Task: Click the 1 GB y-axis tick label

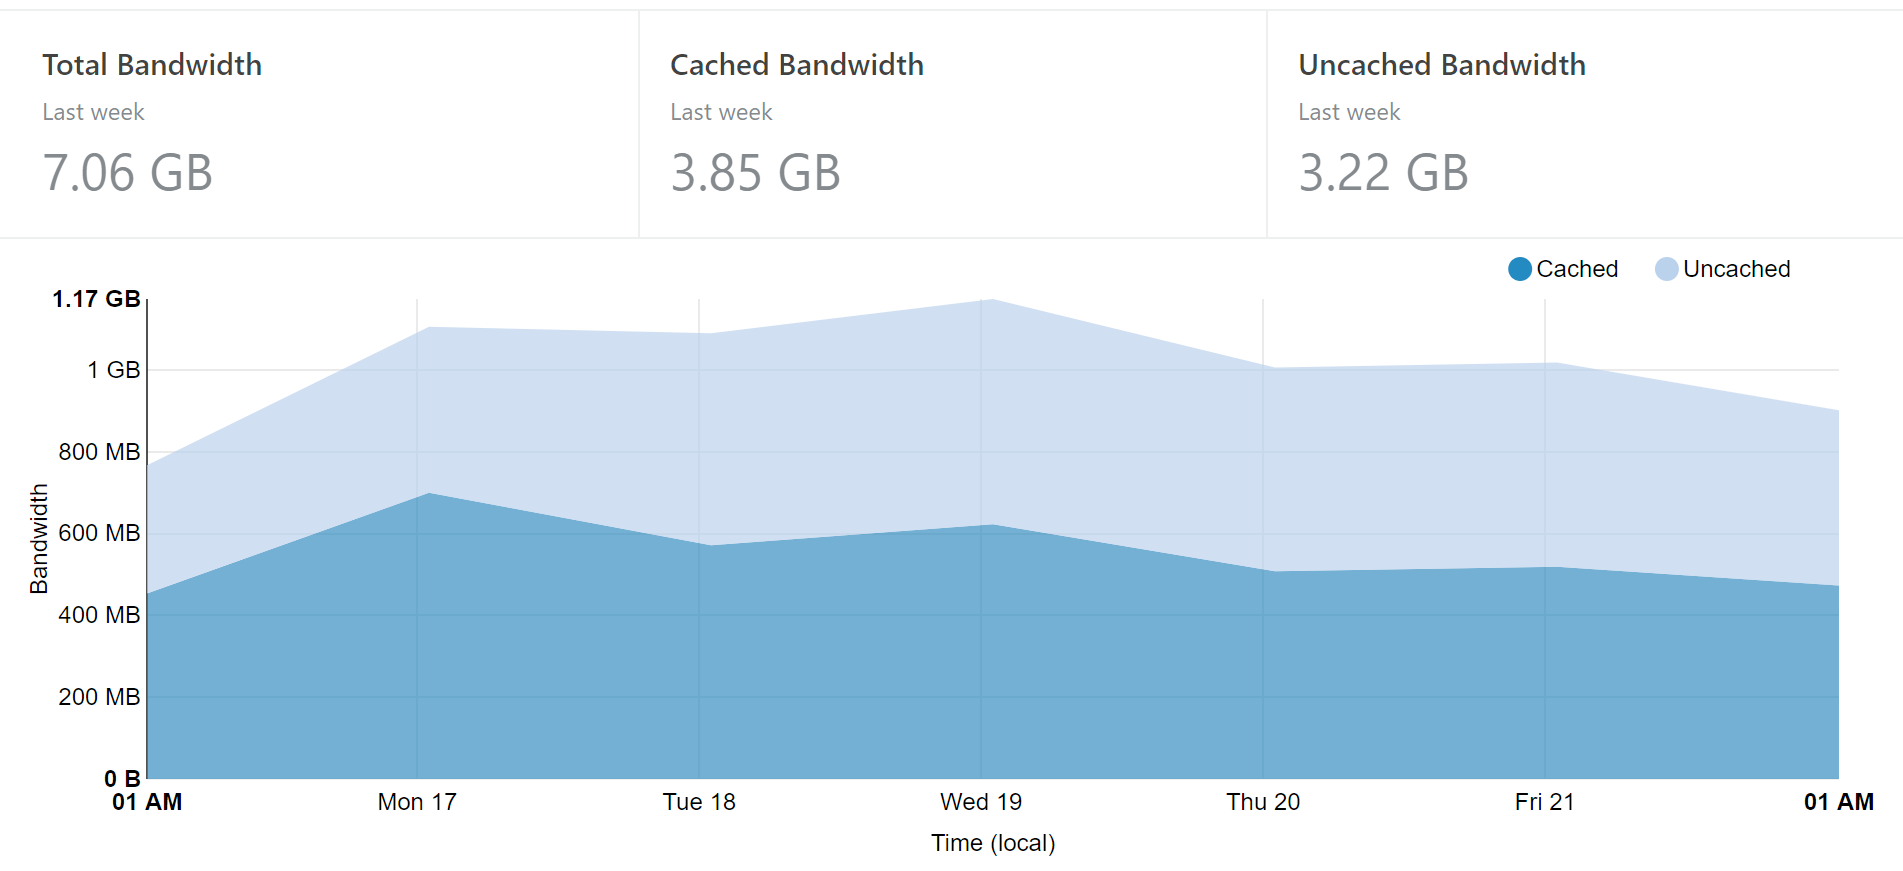Action: pos(113,370)
